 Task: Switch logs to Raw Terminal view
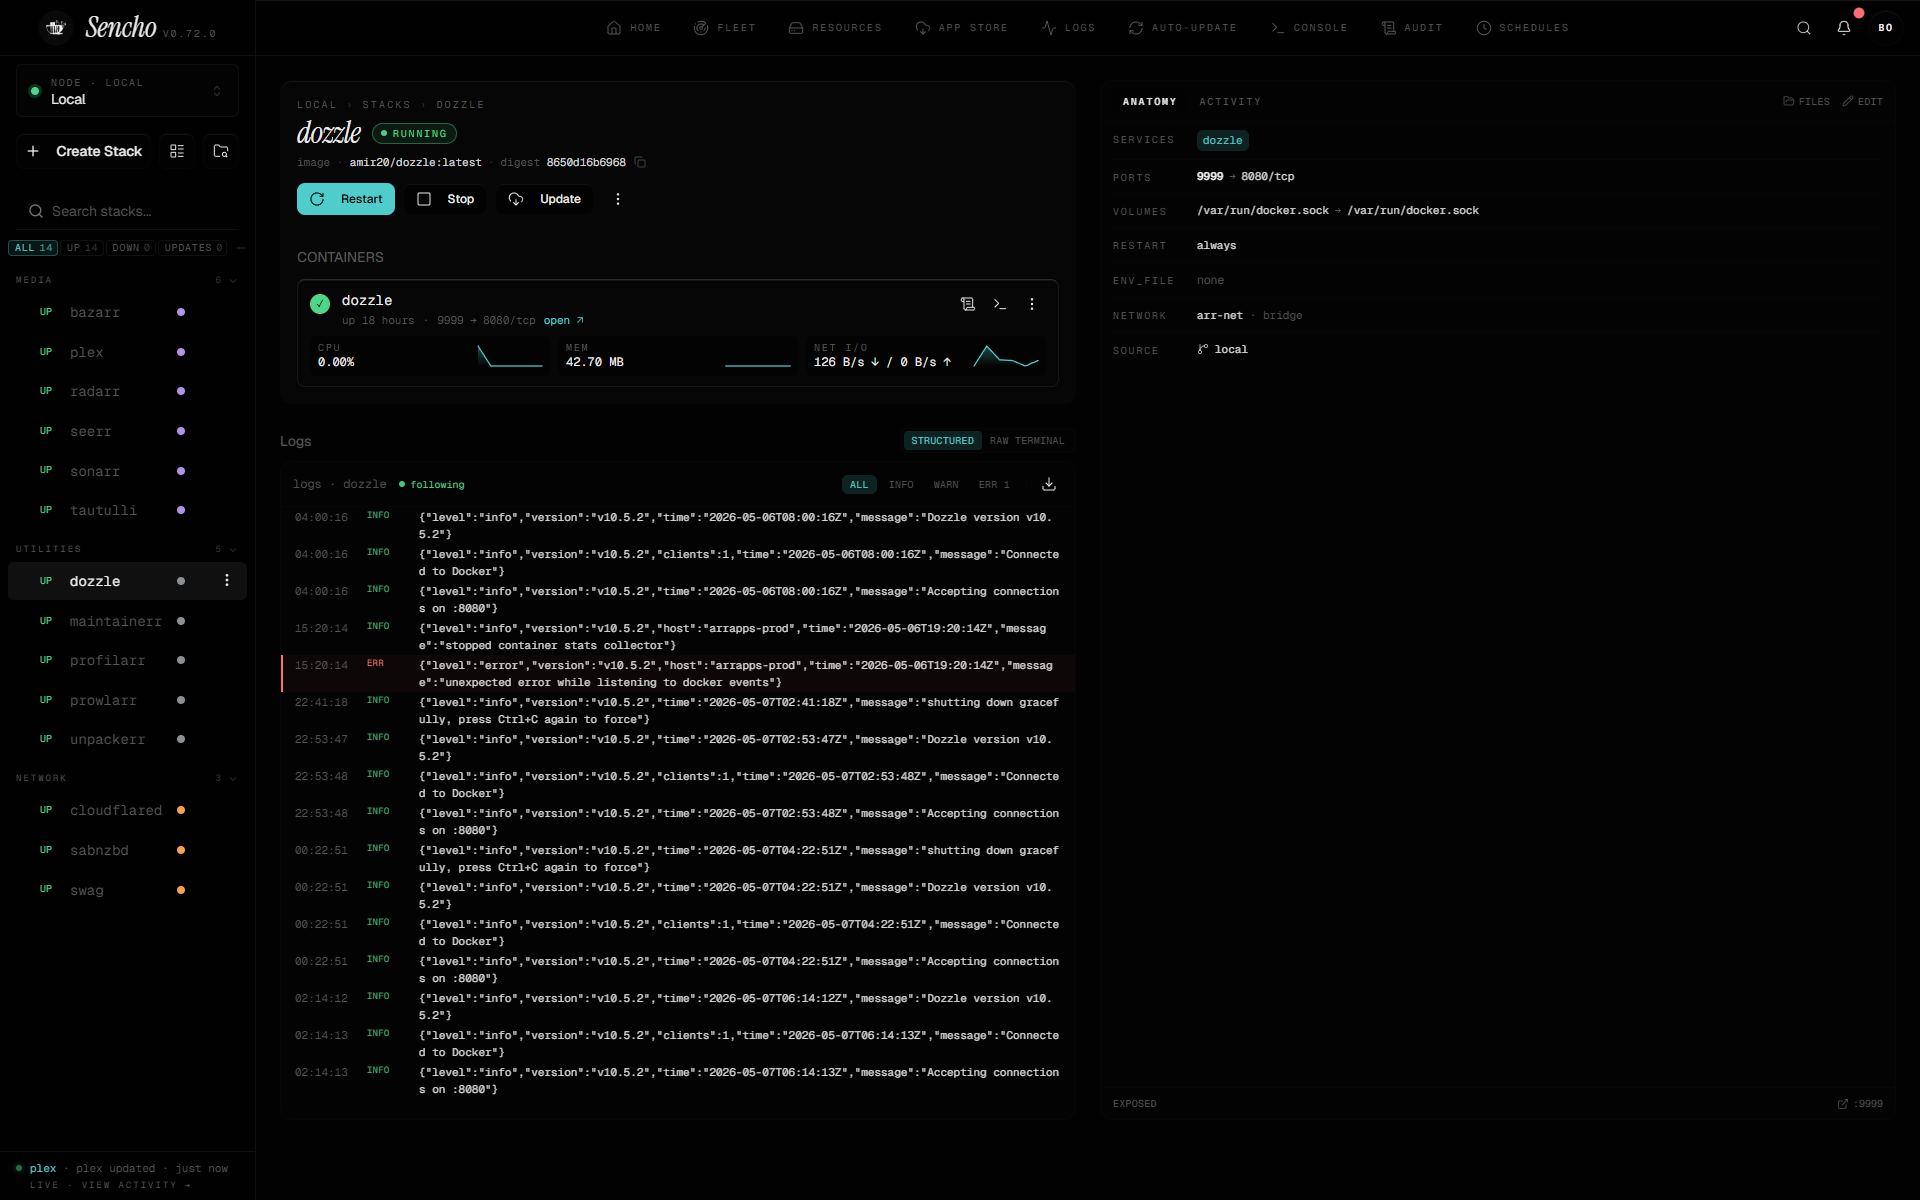[1027, 441]
